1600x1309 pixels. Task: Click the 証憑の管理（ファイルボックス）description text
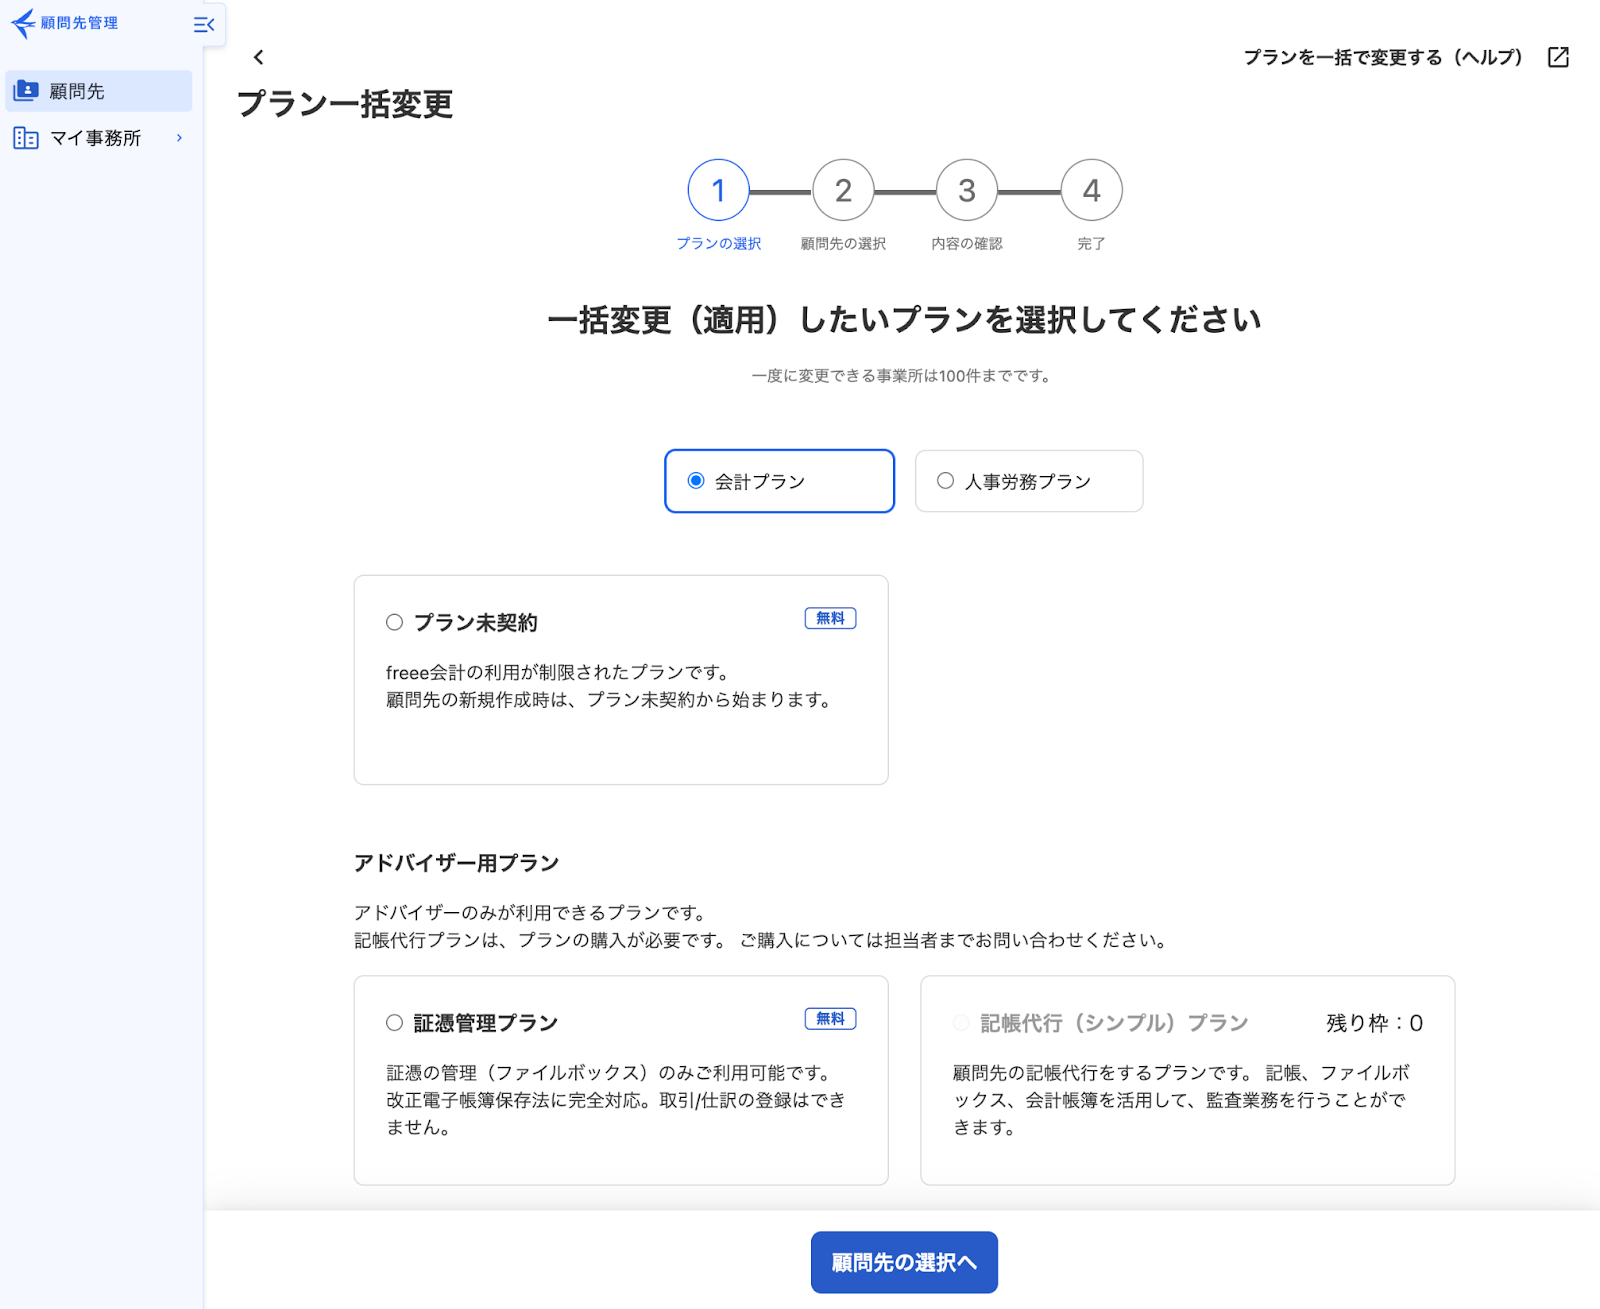pyautogui.click(x=616, y=1099)
